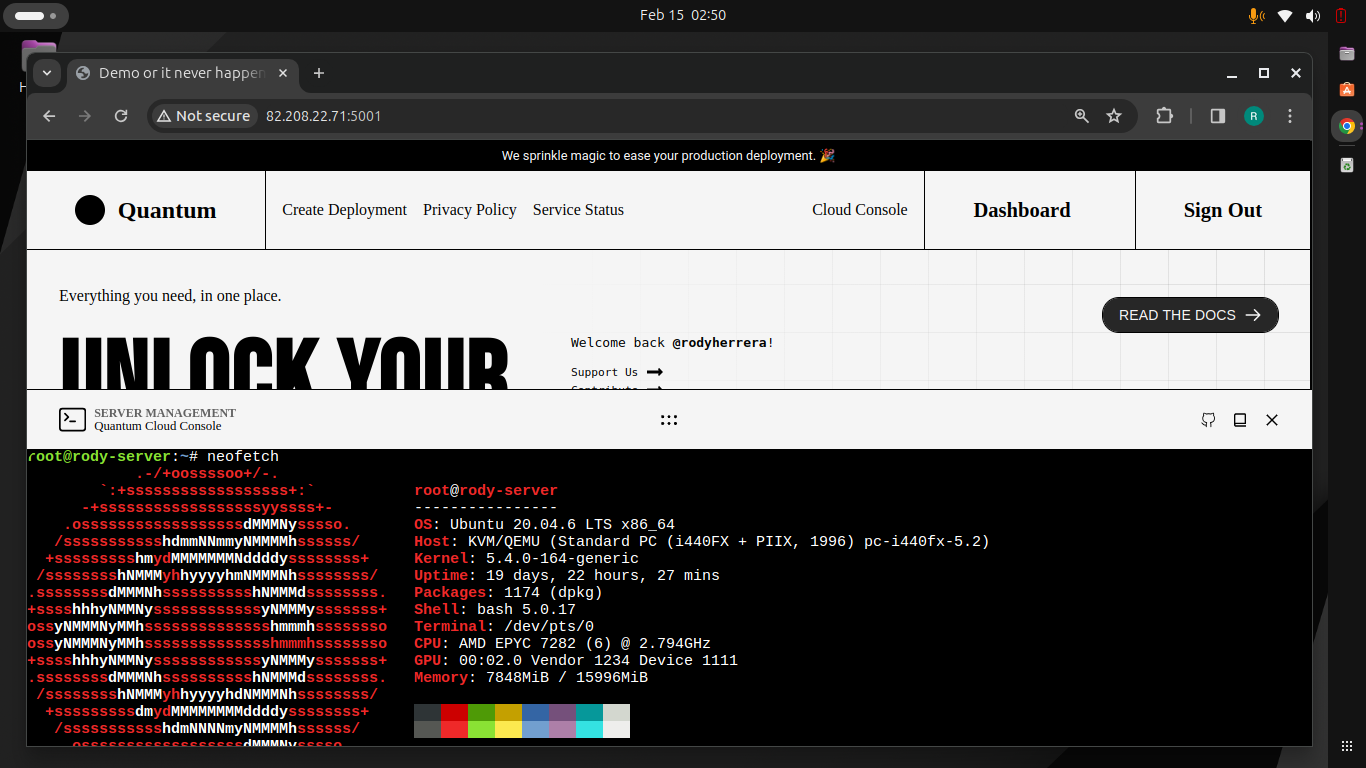Screen dimensions: 1366x768
Task: Open the GitHub icon in console header
Action: pos(1208,420)
